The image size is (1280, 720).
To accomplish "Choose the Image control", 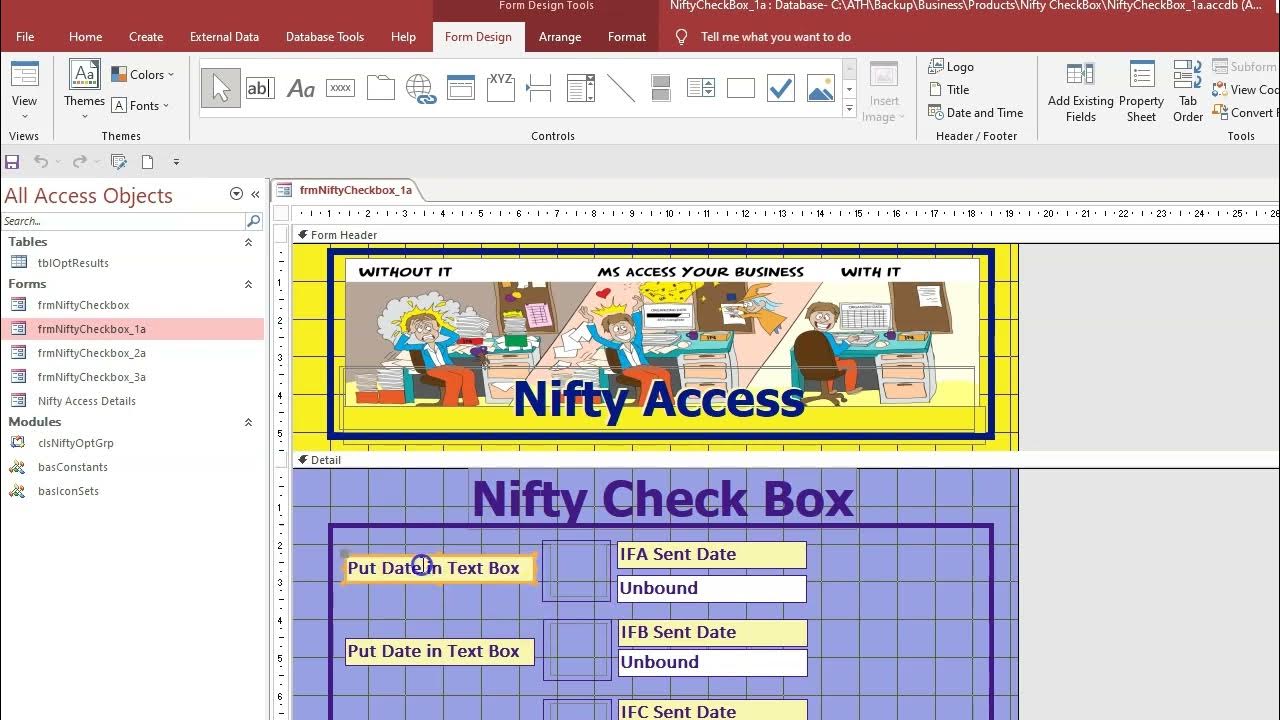I will click(820, 88).
